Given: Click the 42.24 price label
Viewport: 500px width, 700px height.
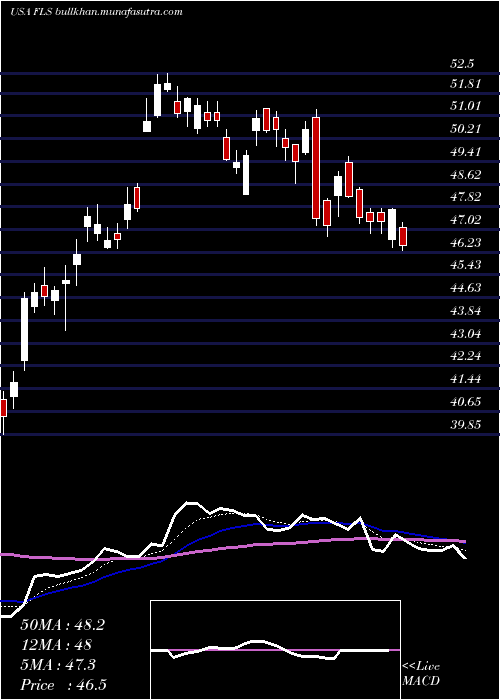Looking at the screenshot, I should point(465,356).
